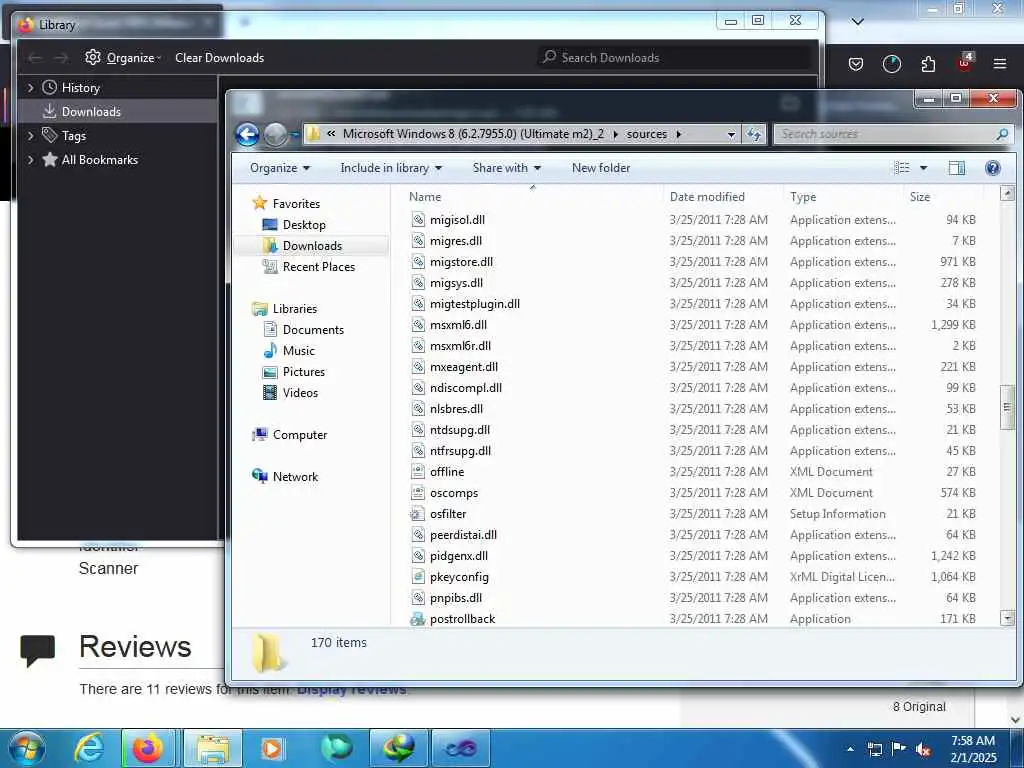Screen dimensions: 1024x768
Task: Click the Search Downloads field
Action: [x=675, y=57]
